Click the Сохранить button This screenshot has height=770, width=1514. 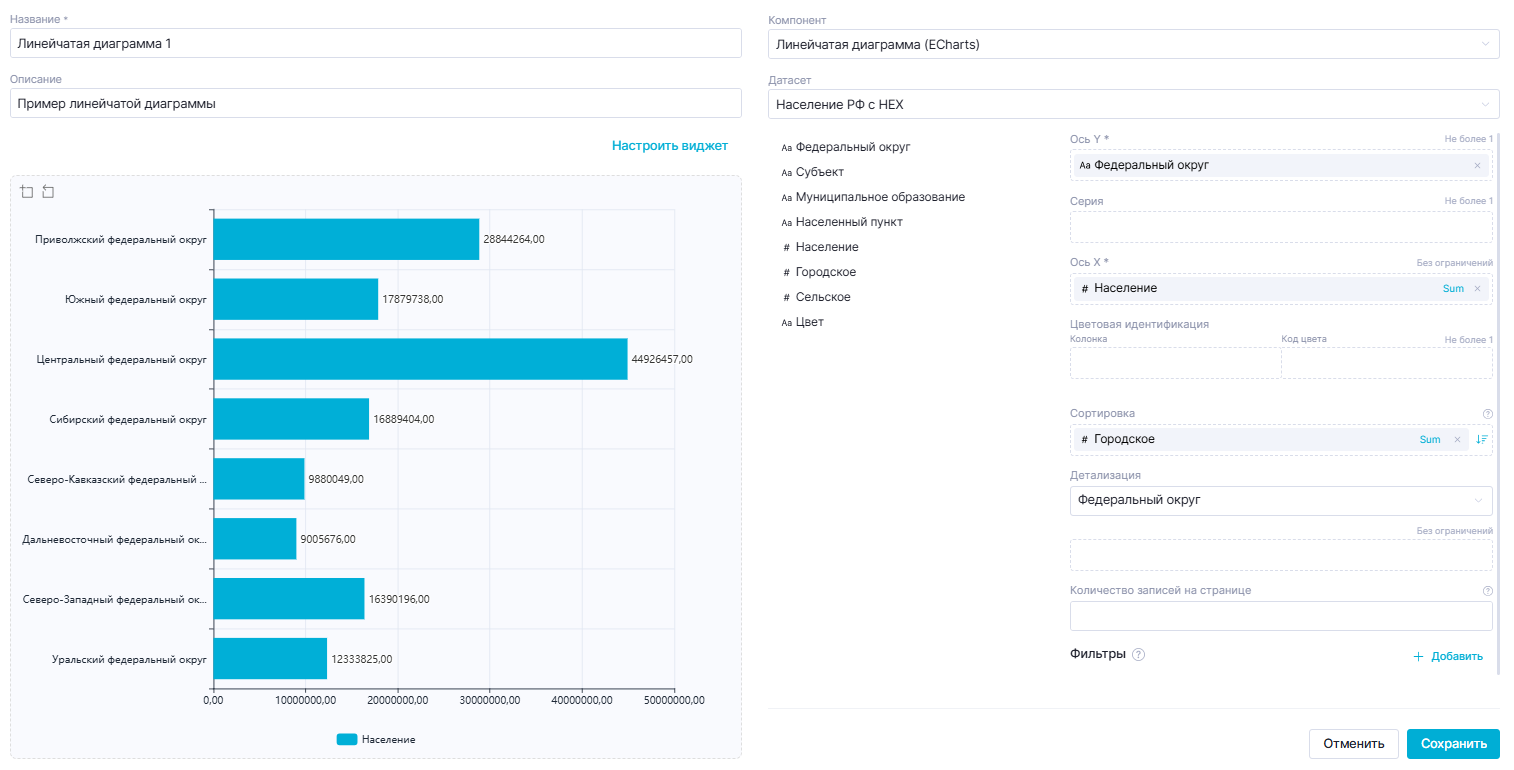(x=1452, y=744)
